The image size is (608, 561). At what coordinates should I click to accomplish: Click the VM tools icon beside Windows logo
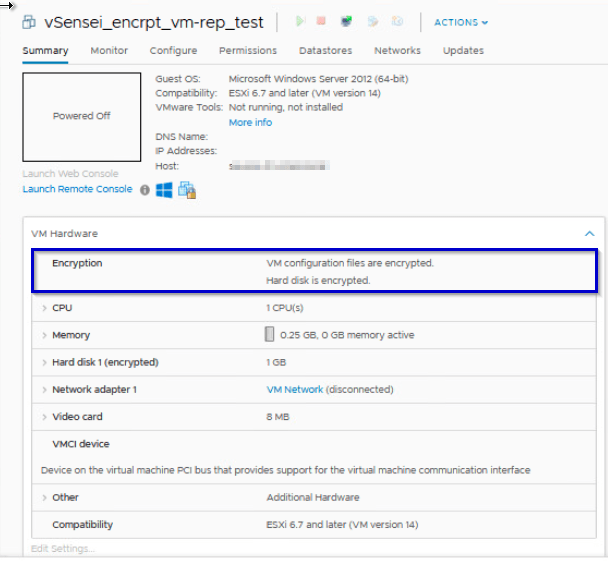187,190
